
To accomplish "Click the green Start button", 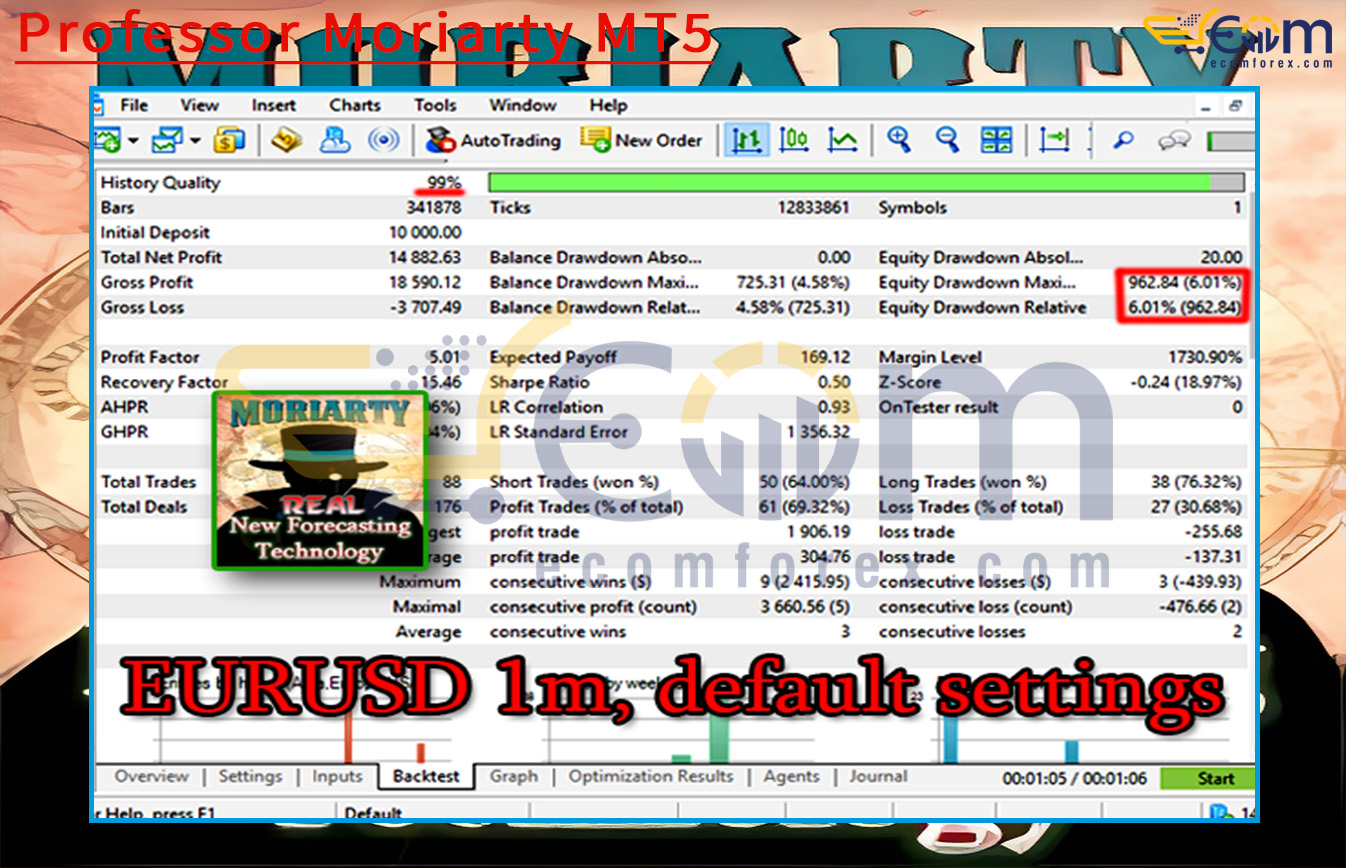I will (x=1207, y=779).
